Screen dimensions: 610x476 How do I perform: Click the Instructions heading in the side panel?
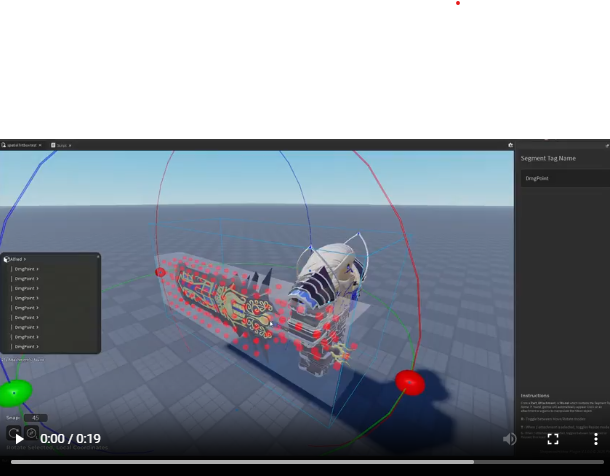coord(535,396)
